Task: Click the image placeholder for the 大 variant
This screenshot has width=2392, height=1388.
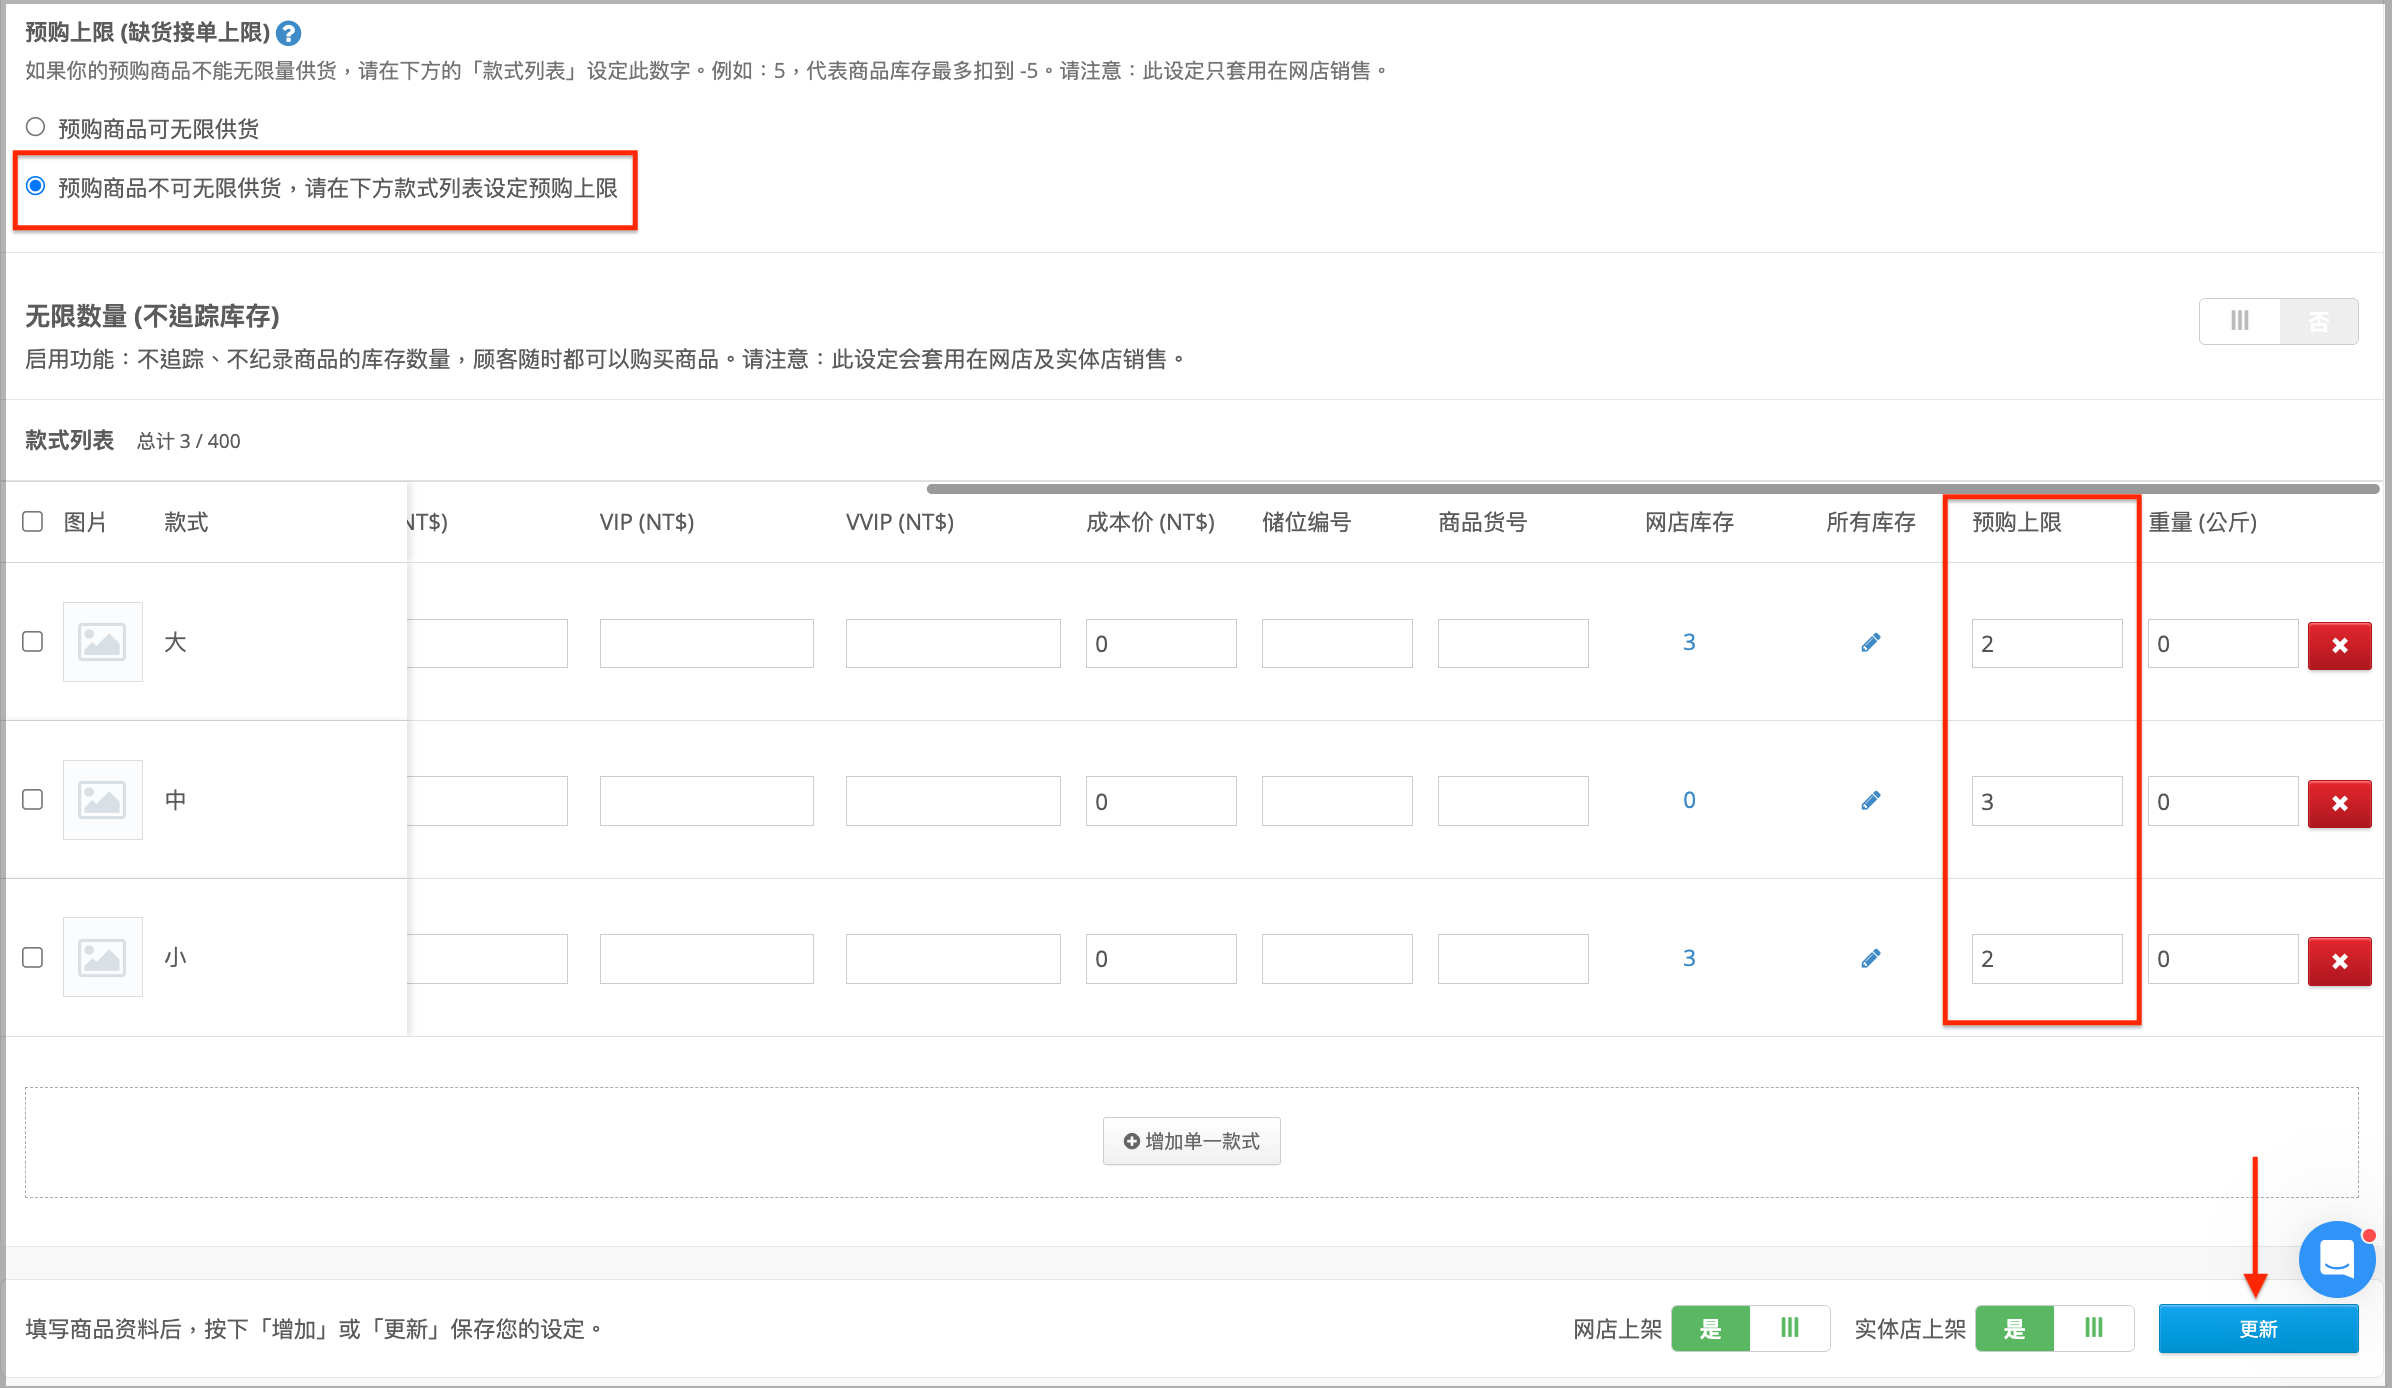Action: click(103, 642)
